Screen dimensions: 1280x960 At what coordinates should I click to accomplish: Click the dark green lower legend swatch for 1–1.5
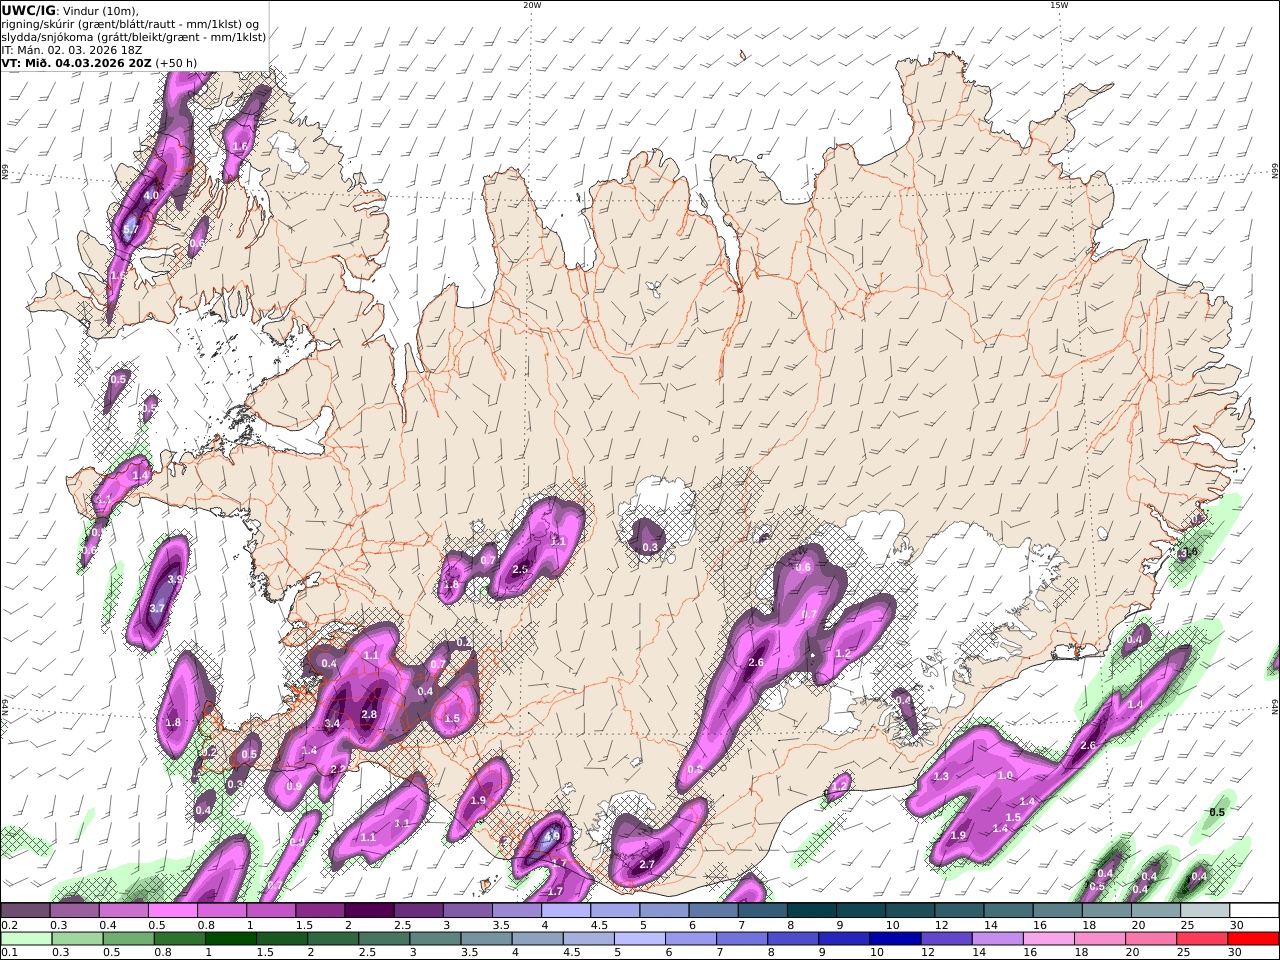click(x=232, y=938)
